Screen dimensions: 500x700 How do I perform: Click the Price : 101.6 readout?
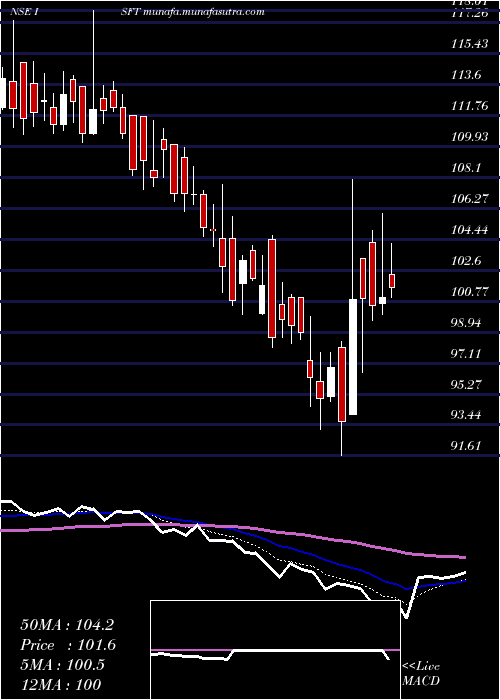68,645
